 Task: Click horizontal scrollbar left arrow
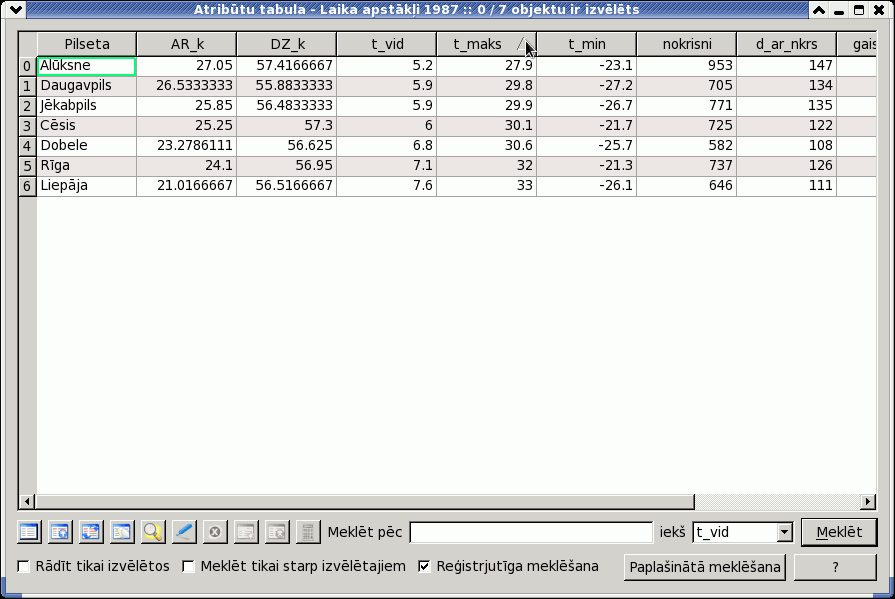(x=26, y=501)
